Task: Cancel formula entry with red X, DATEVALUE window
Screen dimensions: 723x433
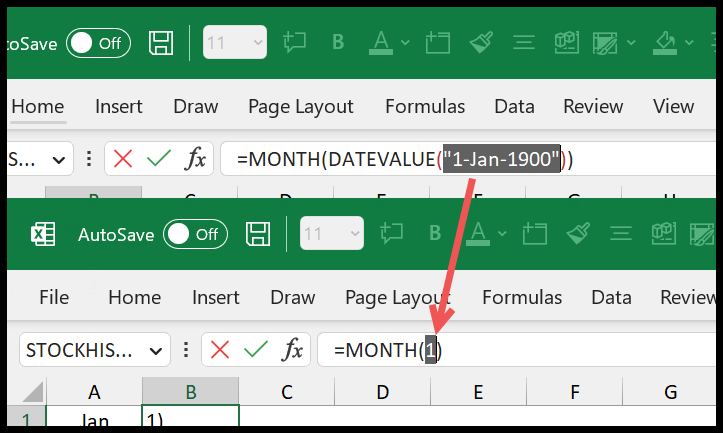Action: point(123,159)
